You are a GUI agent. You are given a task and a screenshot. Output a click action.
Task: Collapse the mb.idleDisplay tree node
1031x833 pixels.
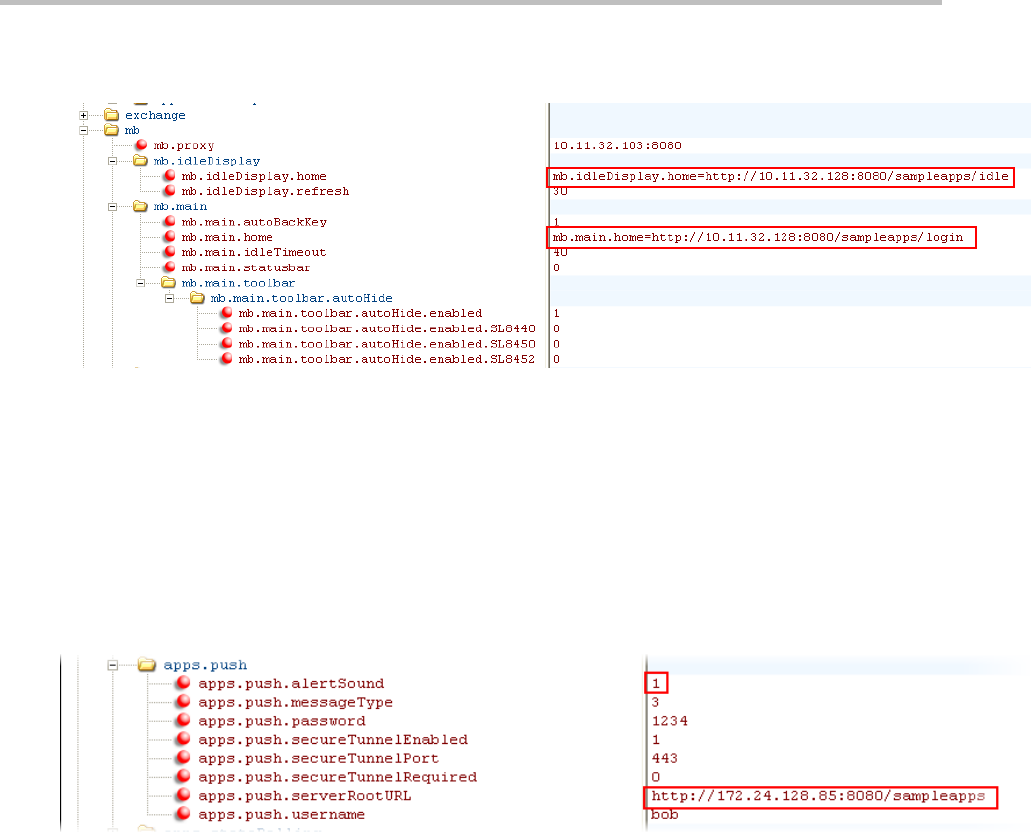point(113,161)
